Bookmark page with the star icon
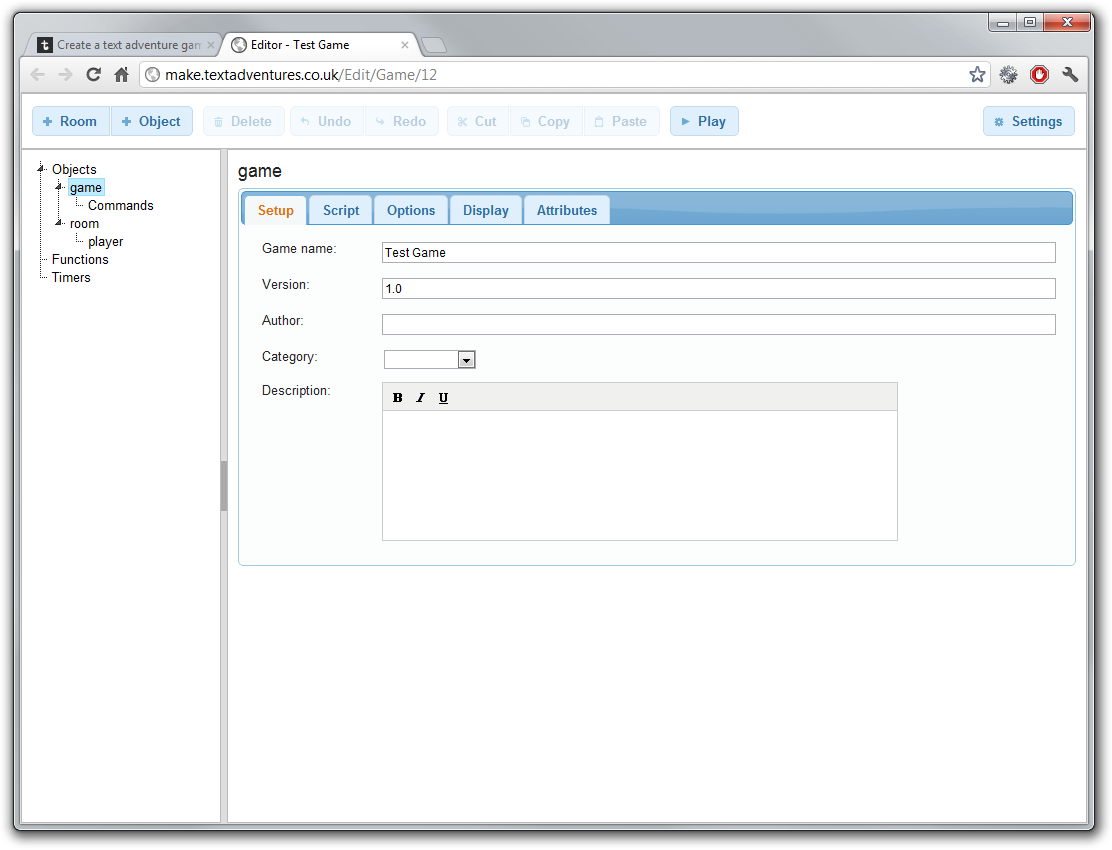Image resolution: width=1112 pixels, height=850 pixels. click(x=977, y=74)
